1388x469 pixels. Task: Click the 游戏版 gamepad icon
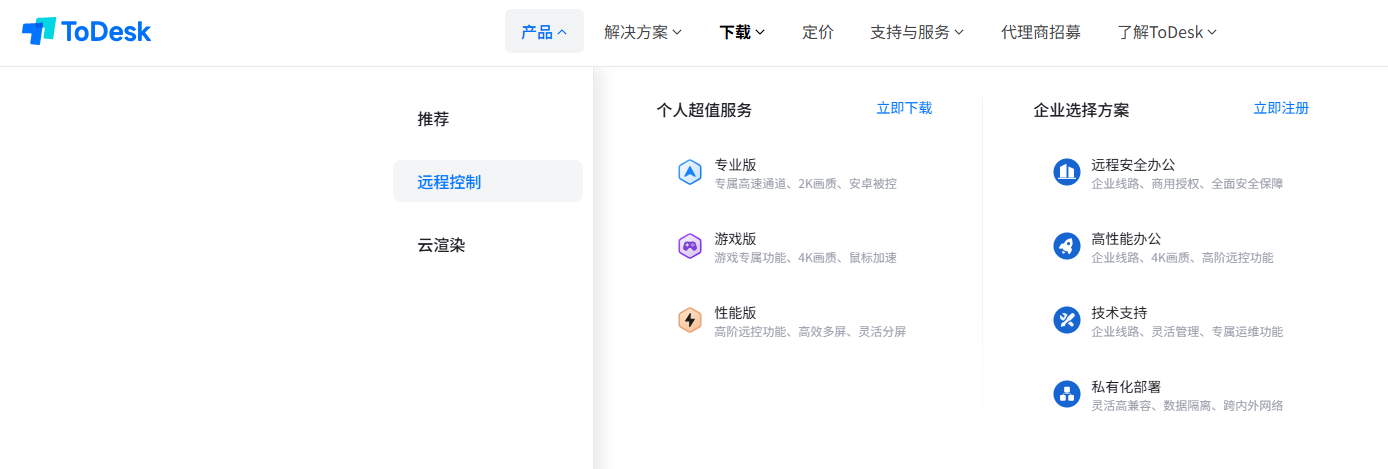(x=690, y=246)
